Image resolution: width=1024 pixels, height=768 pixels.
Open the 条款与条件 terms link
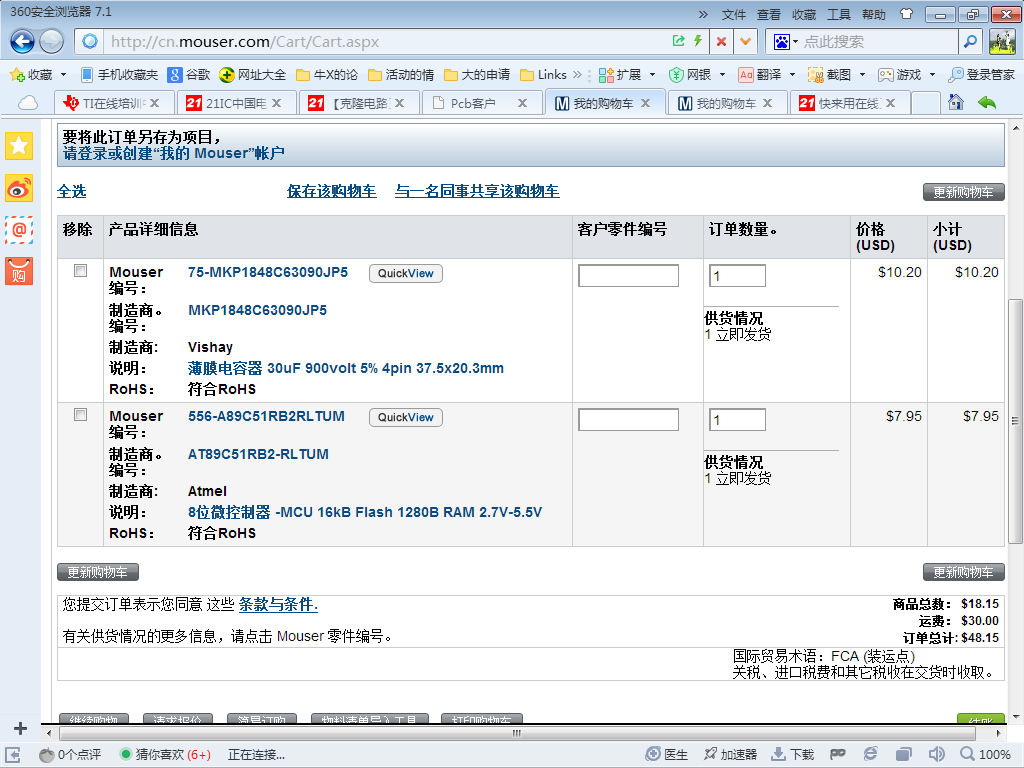coord(278,605)
